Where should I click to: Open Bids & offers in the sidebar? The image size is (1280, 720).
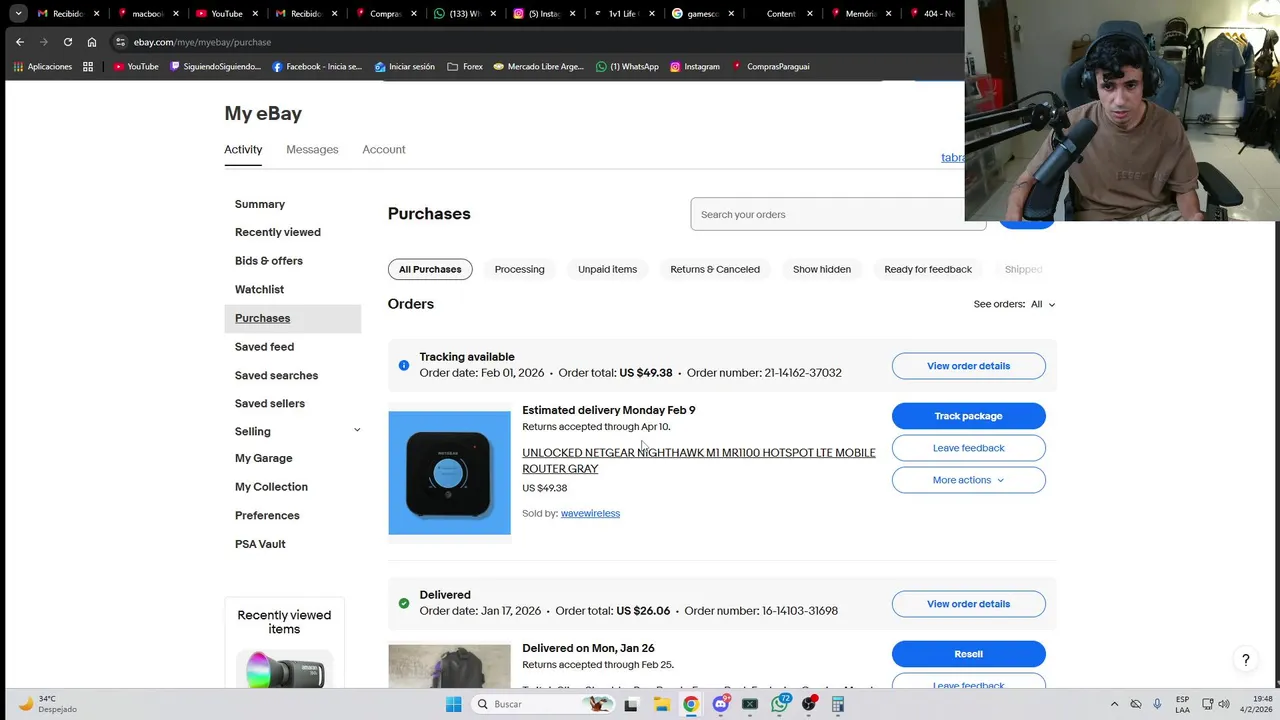[269, 261]
